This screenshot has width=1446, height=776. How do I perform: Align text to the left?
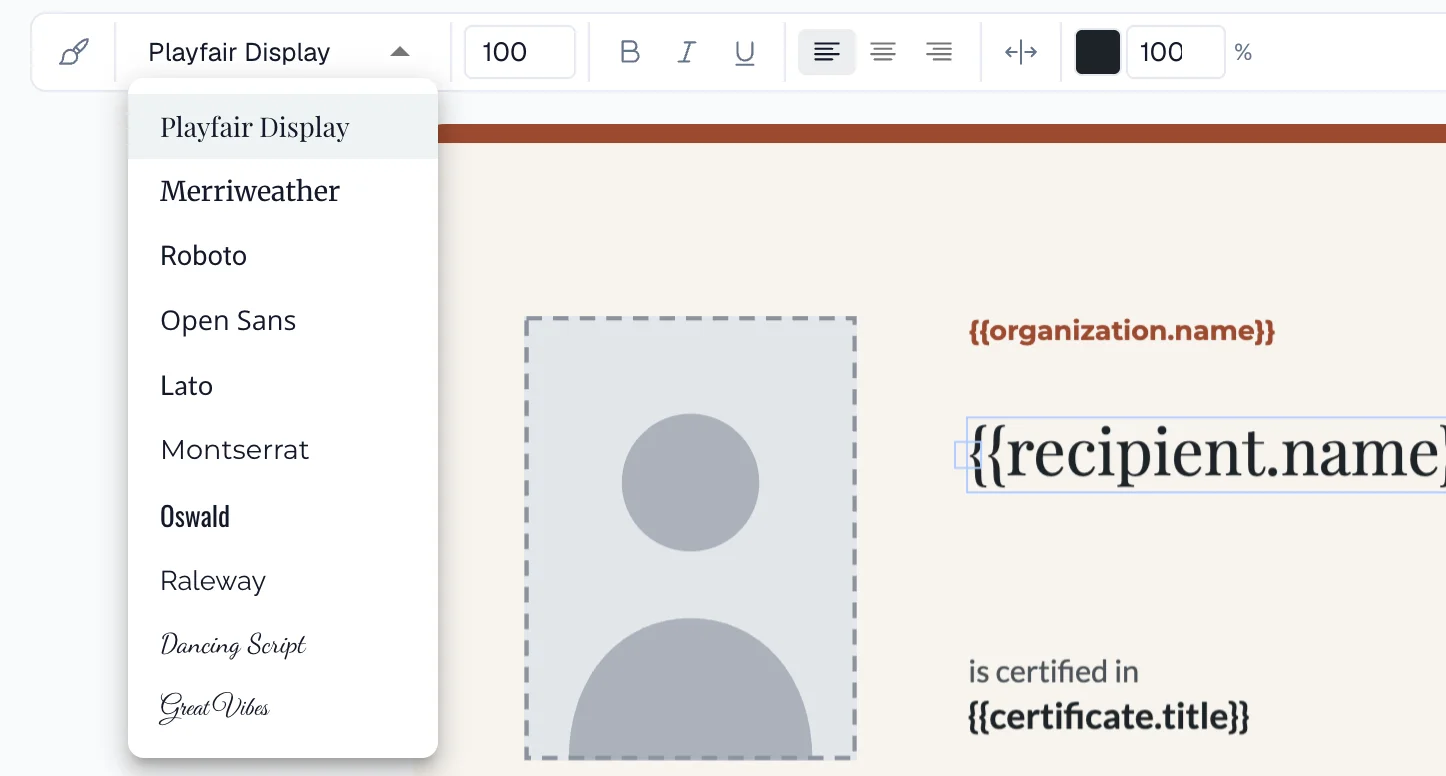coord(826,52)
